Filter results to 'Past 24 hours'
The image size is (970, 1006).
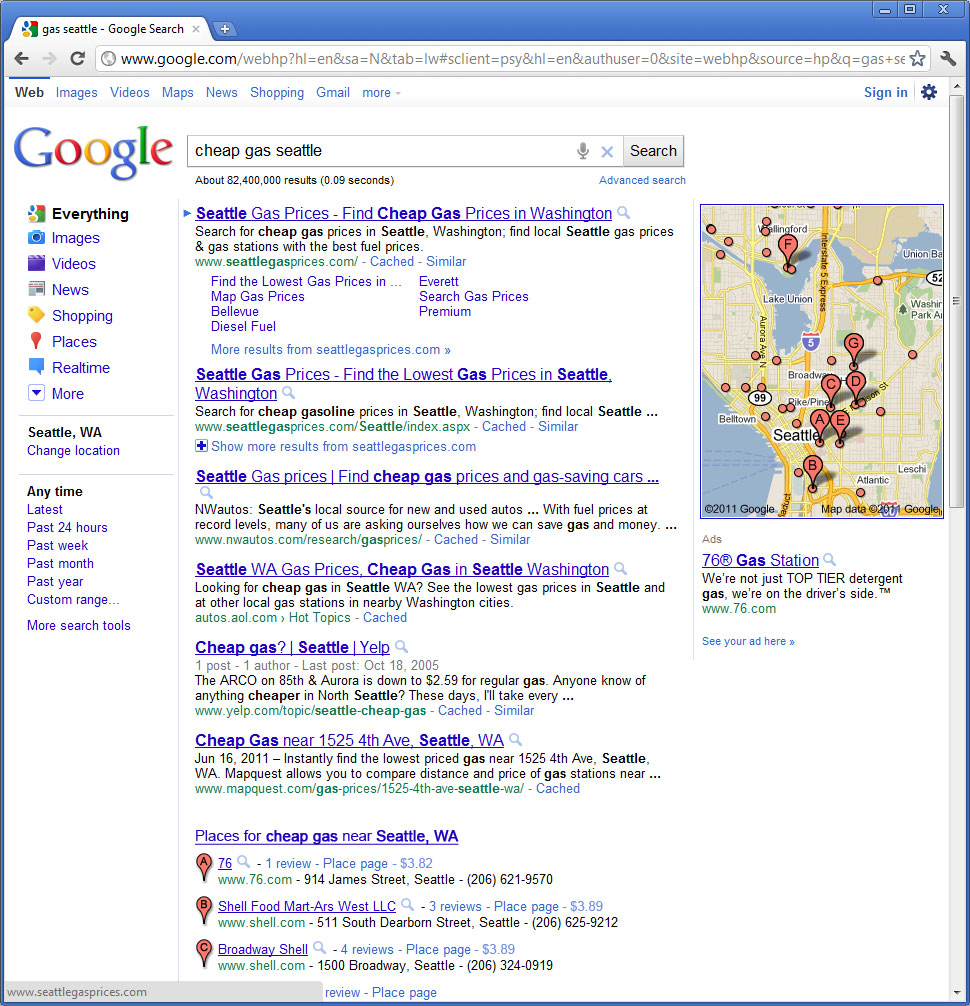pos(67,527)
